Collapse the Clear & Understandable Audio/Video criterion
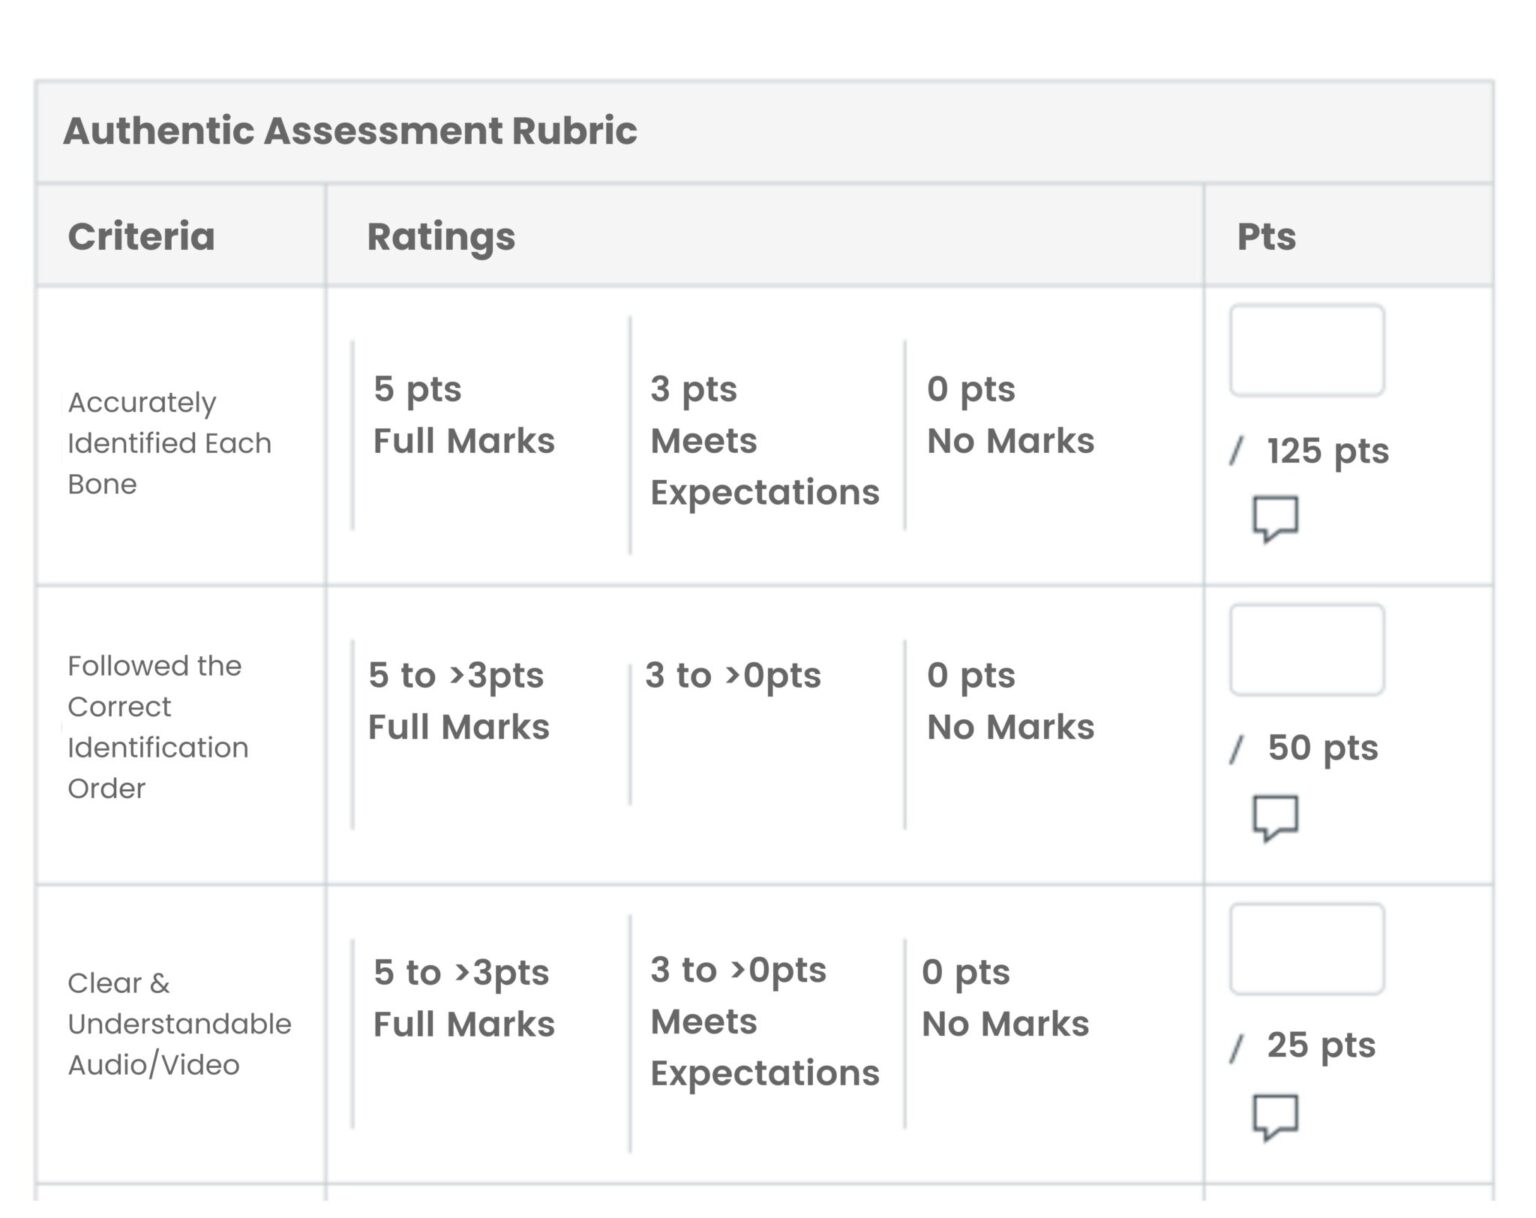 pos(179,1023)
